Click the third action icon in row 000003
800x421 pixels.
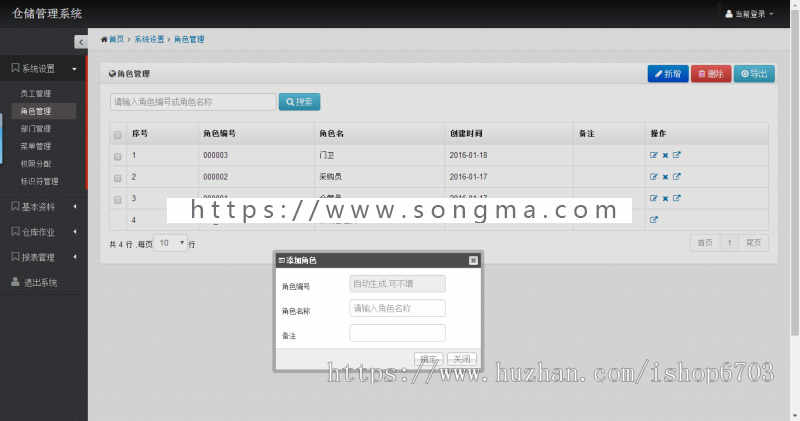(677, 155)
